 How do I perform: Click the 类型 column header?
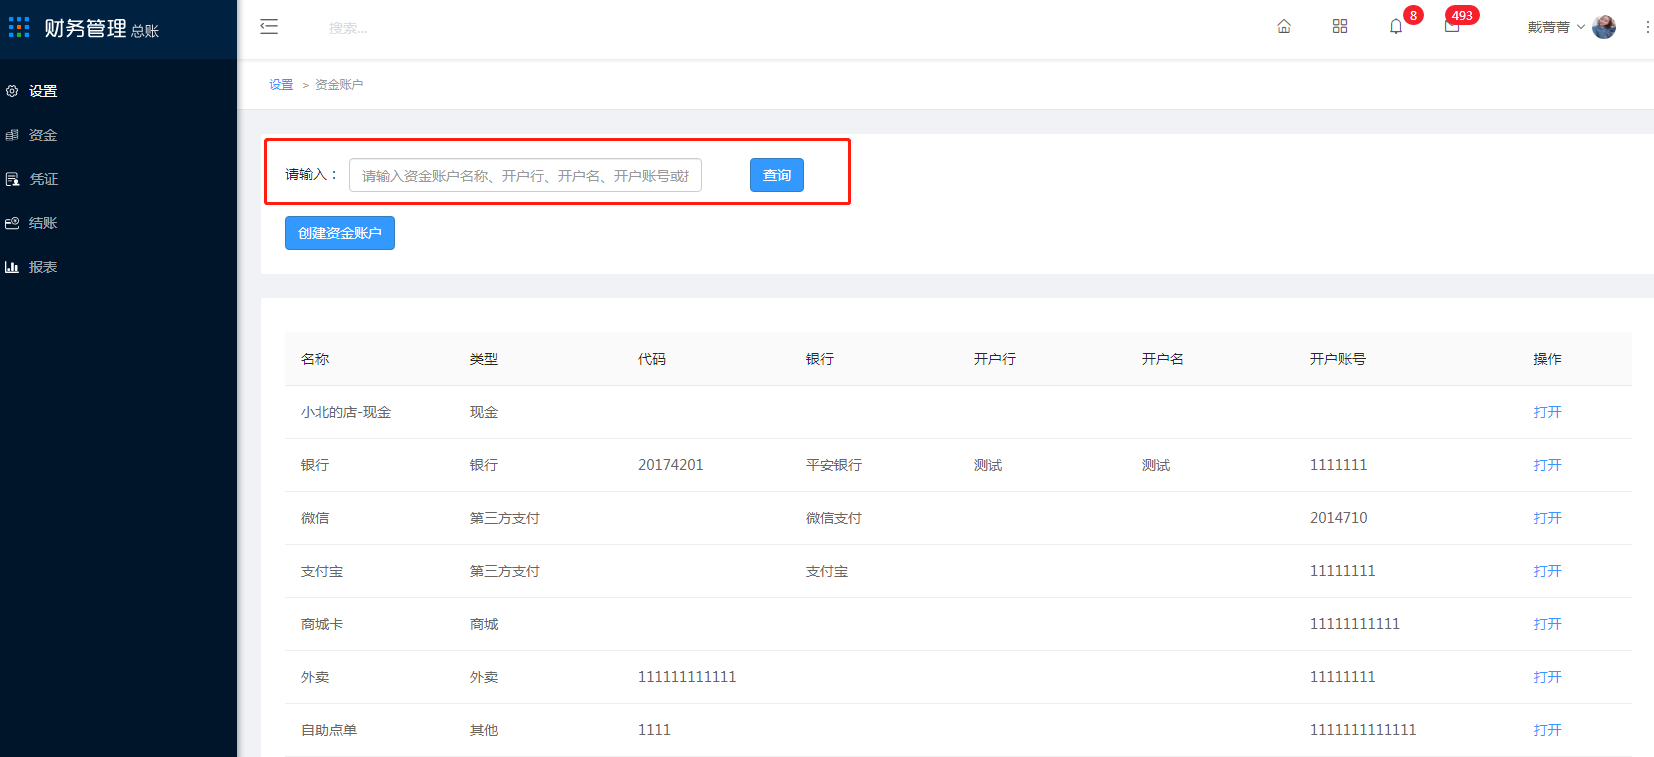(484, 359)
